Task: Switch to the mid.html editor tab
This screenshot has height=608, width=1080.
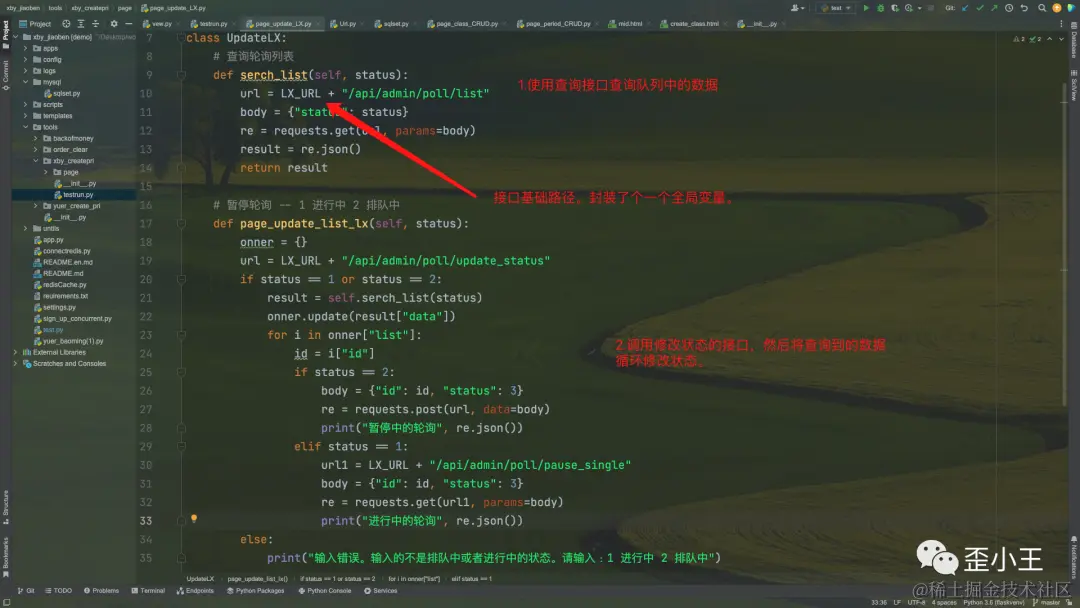Action: [x=629, y=23]
